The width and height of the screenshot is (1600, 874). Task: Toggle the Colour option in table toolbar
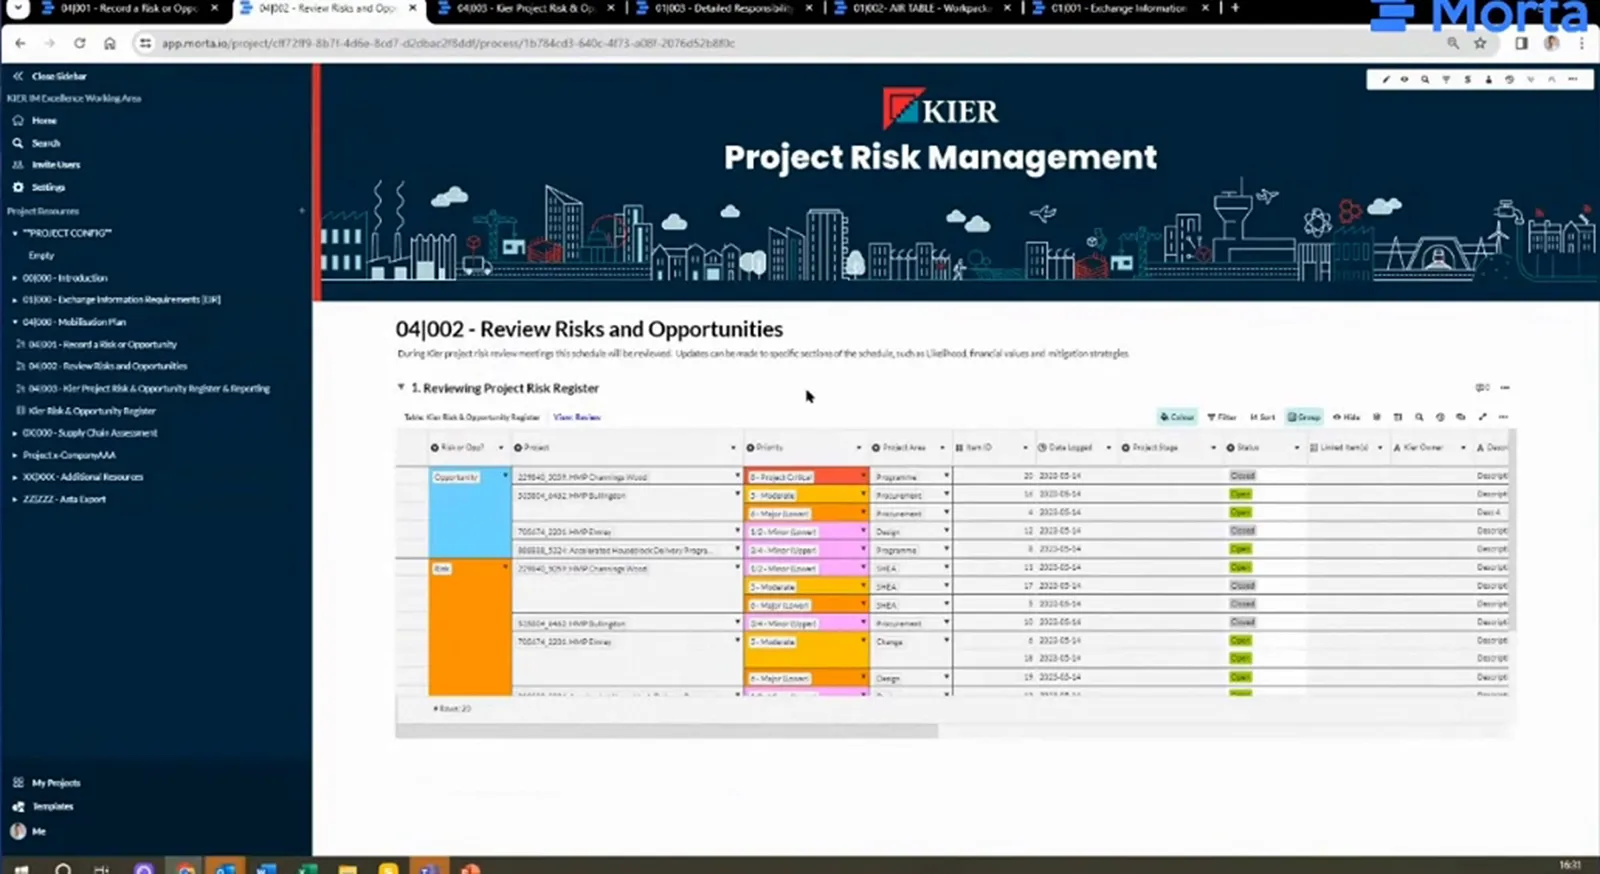[1177, 417]
